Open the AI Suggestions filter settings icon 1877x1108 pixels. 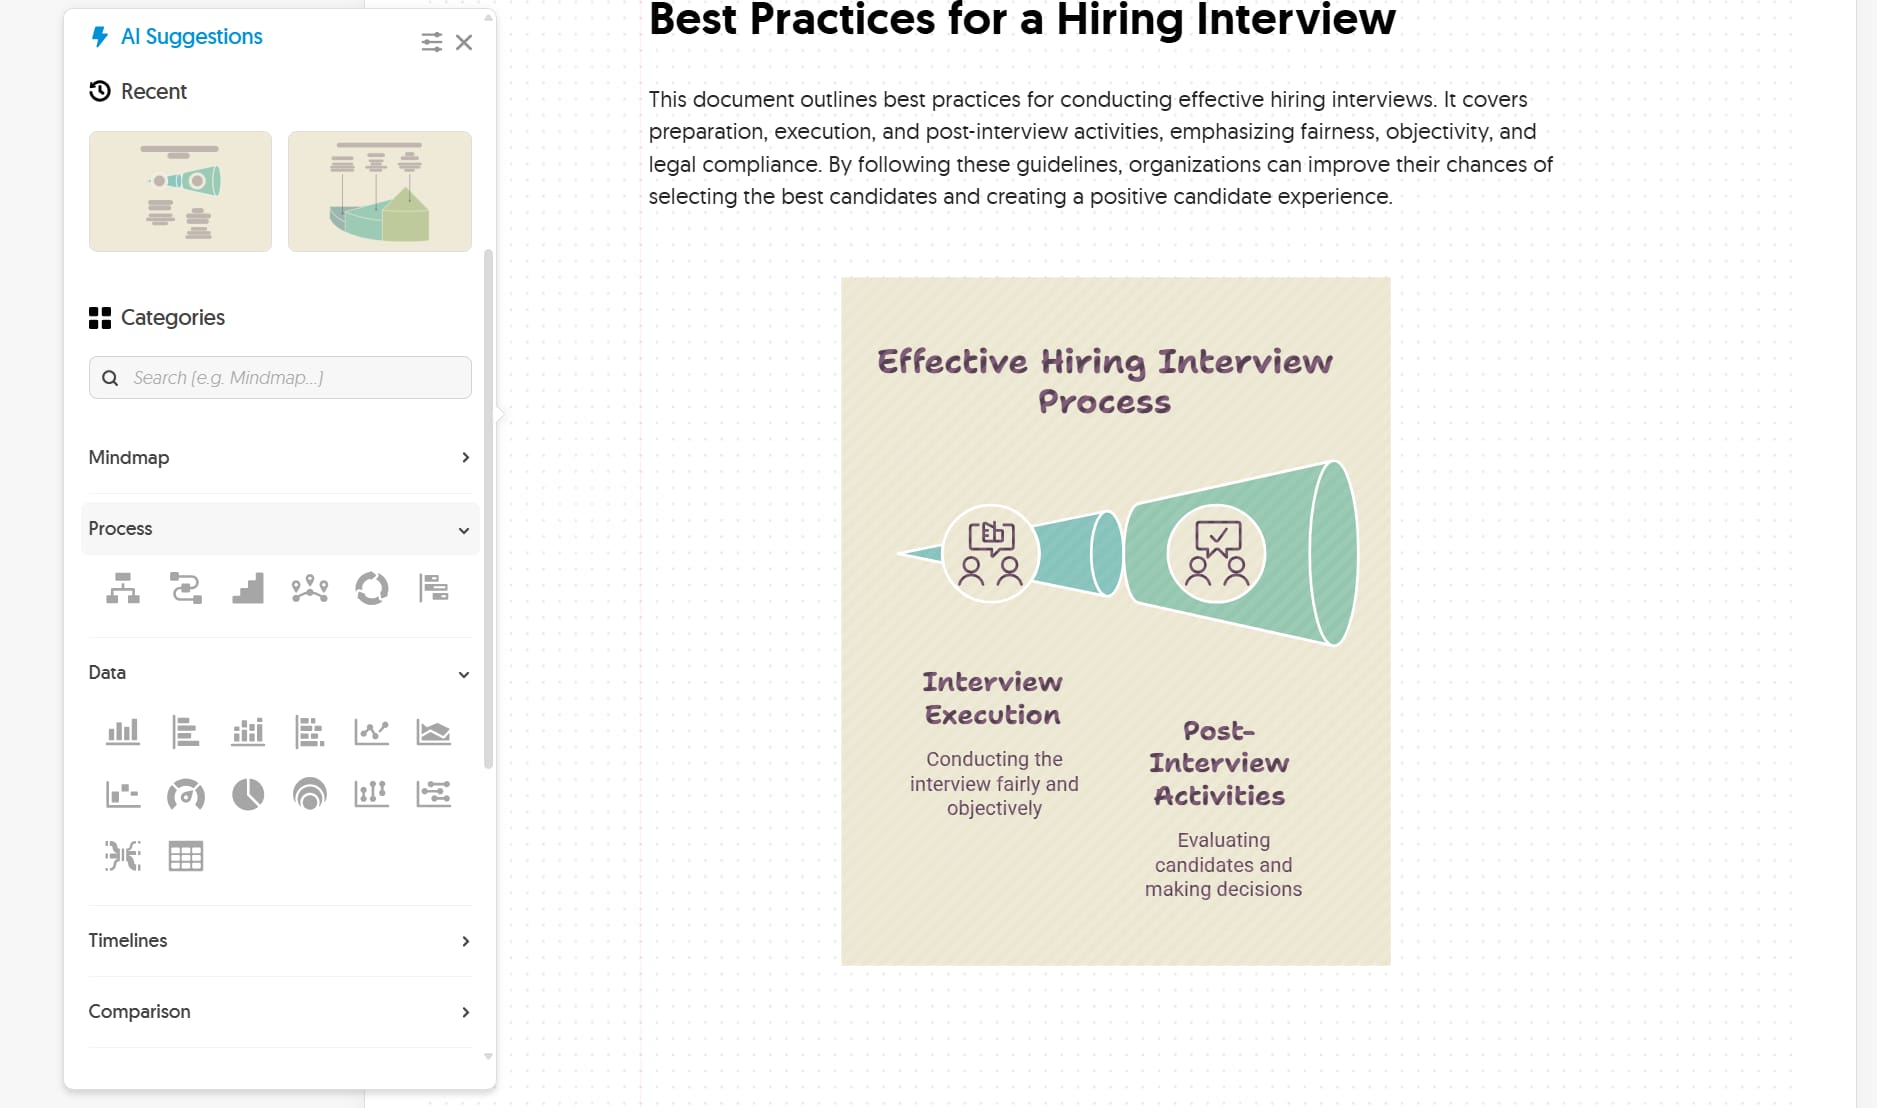click(431, 42)
